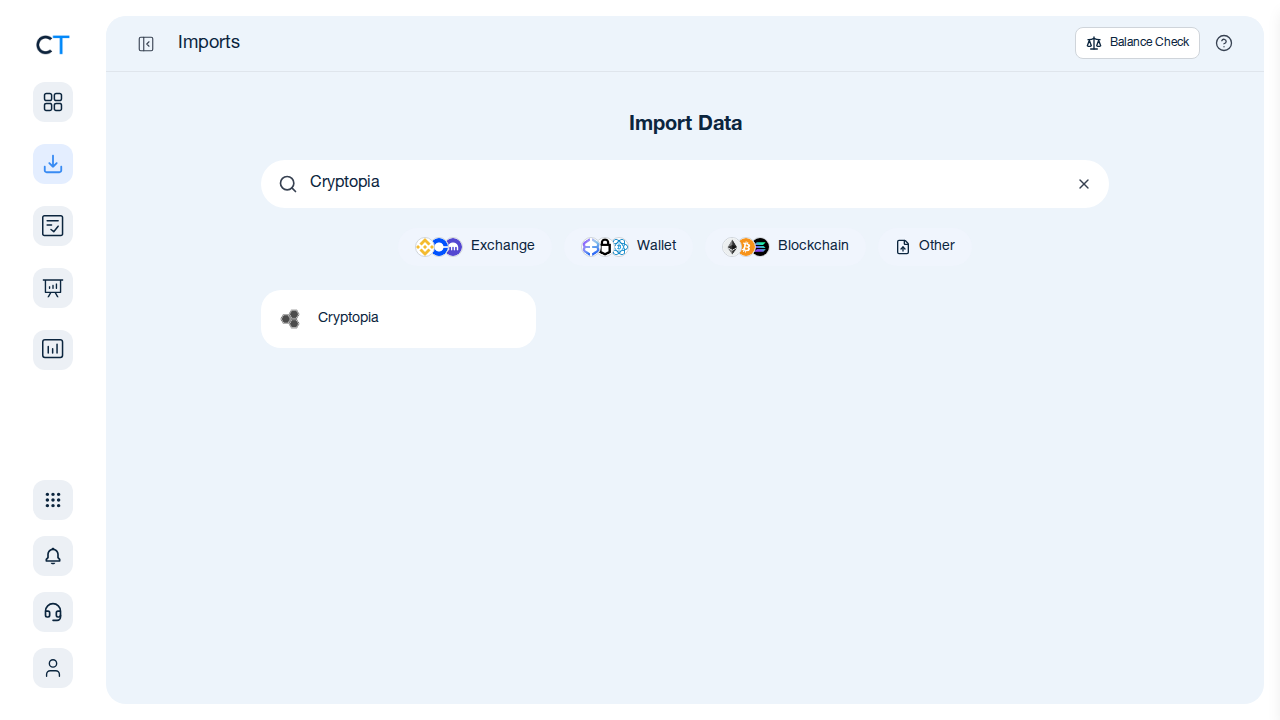Screen dimensions: 1280x720
Task: Open notifications bell icon
Action: pyautogui.click(x=53, y=556)
